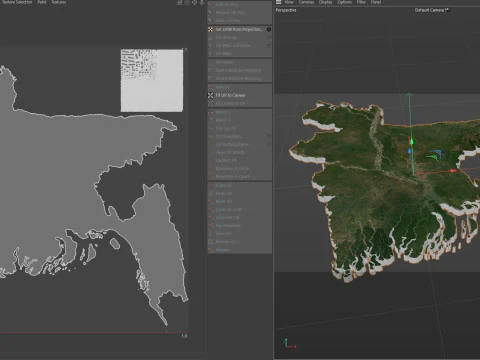Open UV Straighten options gear
The height and width of the screenshot is (360, 480).
click(269, 136)
